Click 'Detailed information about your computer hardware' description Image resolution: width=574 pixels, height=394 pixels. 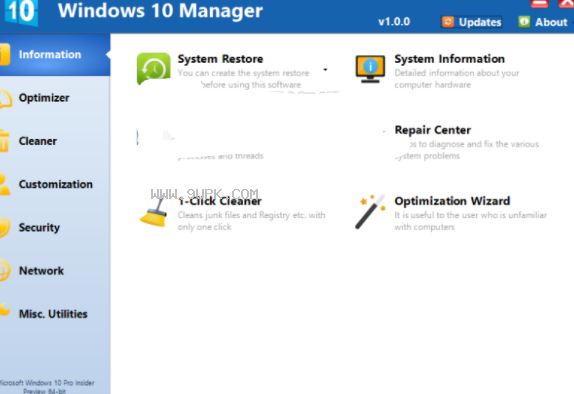pyautogui.click(x=456, y=79)
